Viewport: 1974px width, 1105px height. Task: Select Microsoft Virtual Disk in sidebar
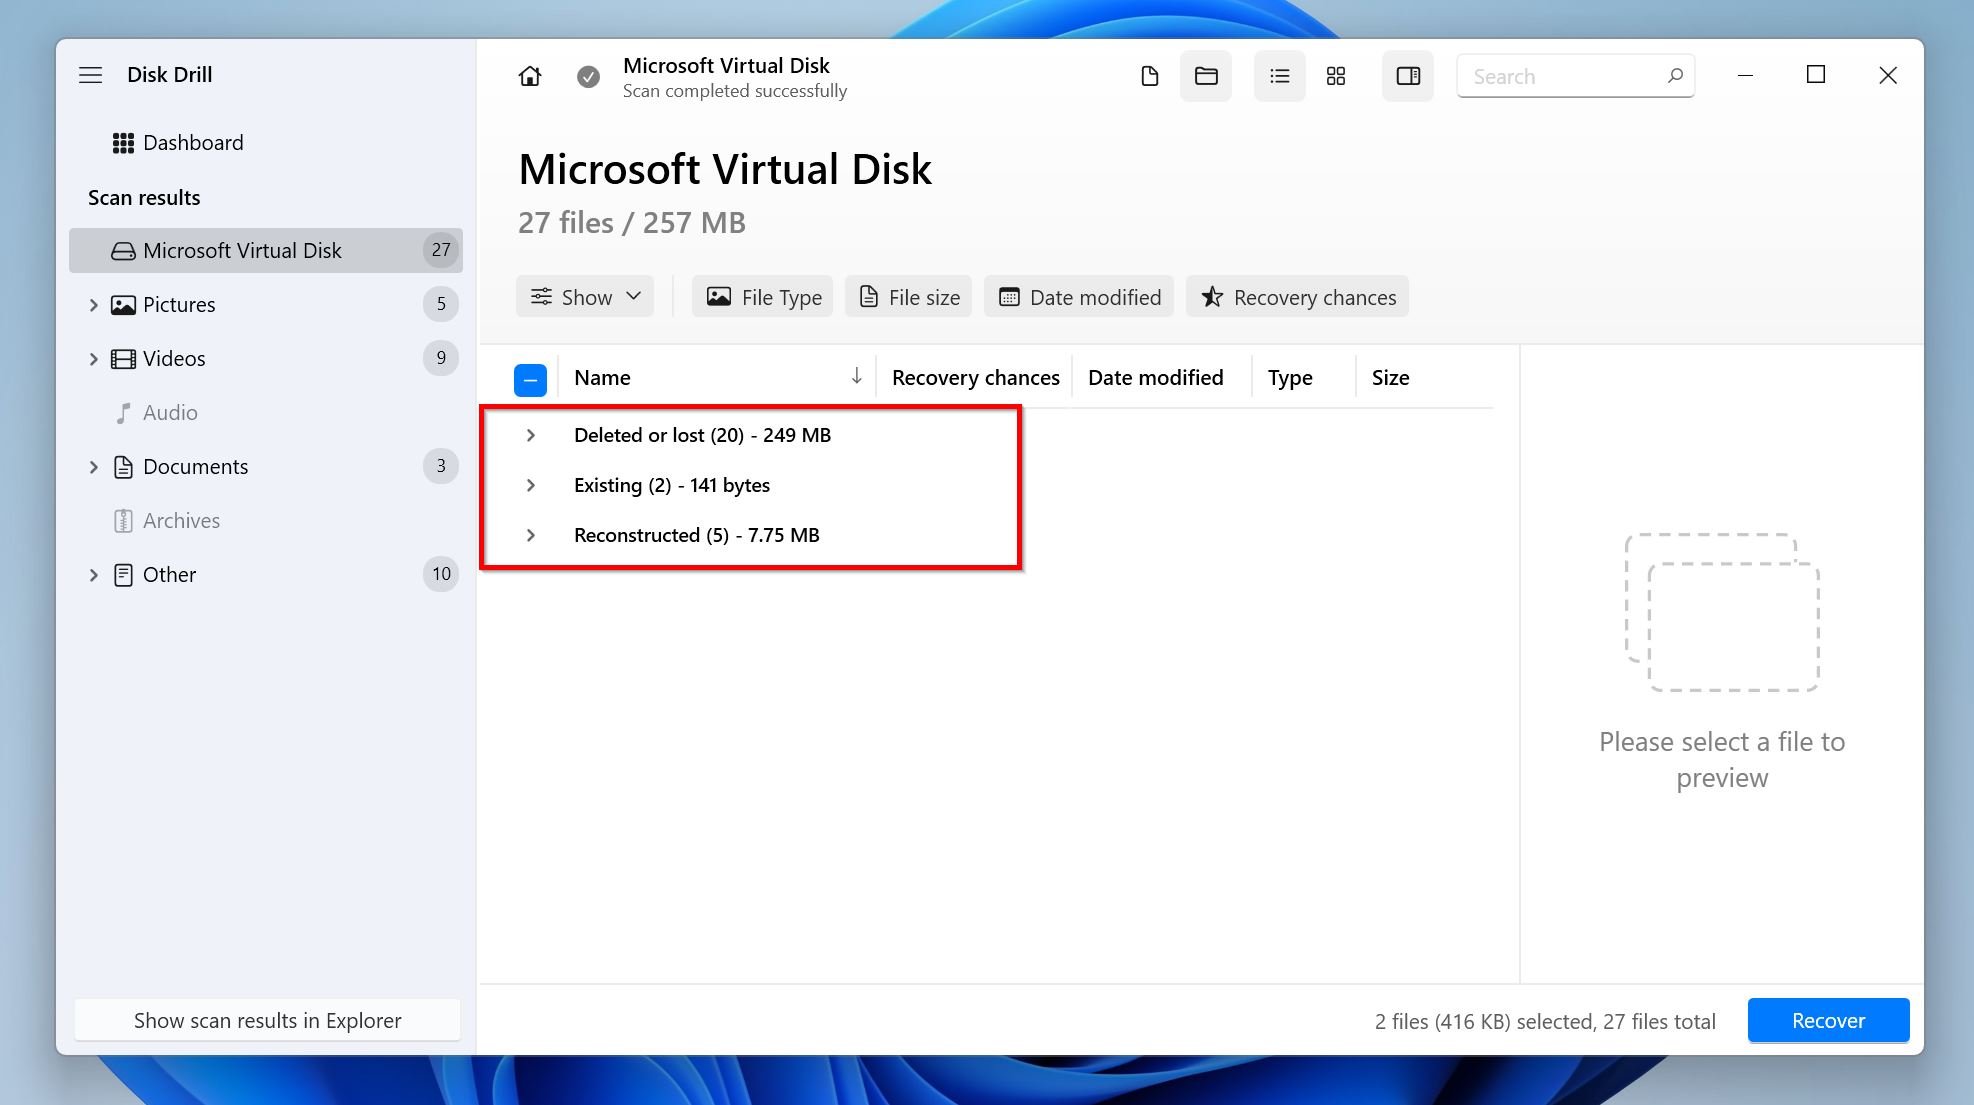coord(242,250)
